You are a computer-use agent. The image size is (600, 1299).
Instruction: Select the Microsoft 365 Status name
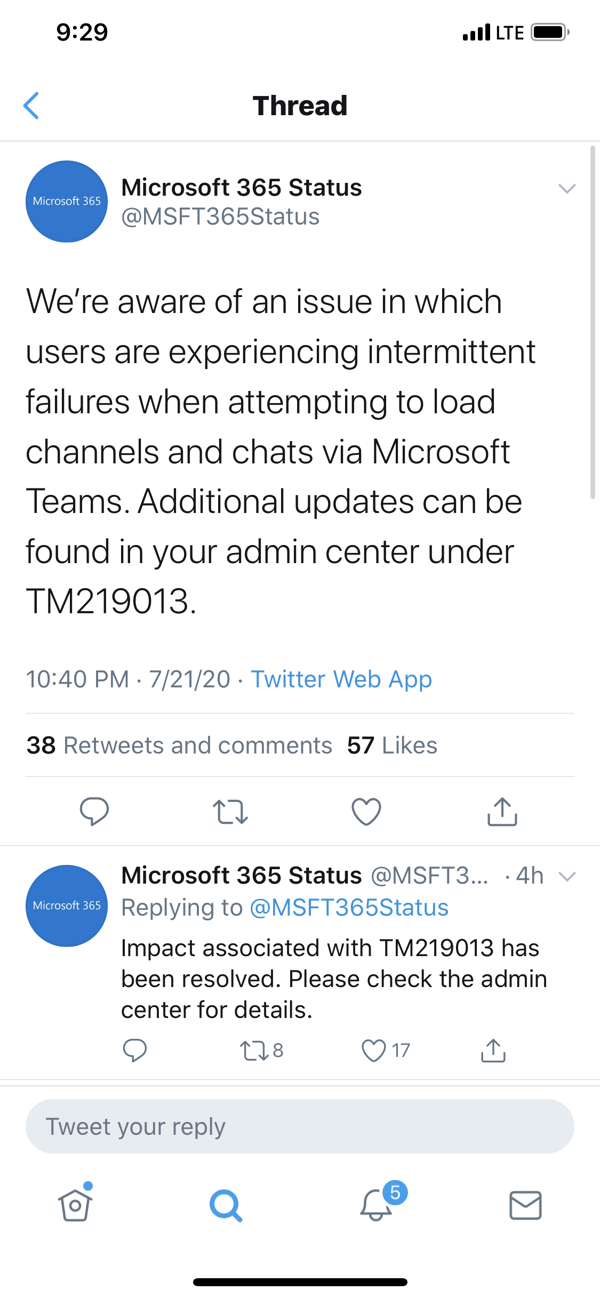(x=241, y=187)
